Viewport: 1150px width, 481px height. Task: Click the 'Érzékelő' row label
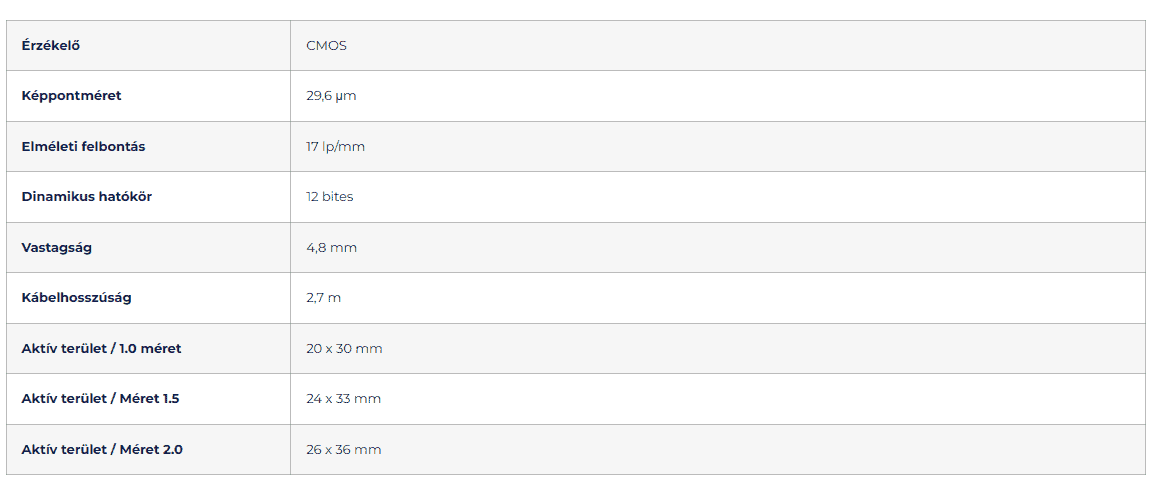pyautogui.click(x=51, y=46)
